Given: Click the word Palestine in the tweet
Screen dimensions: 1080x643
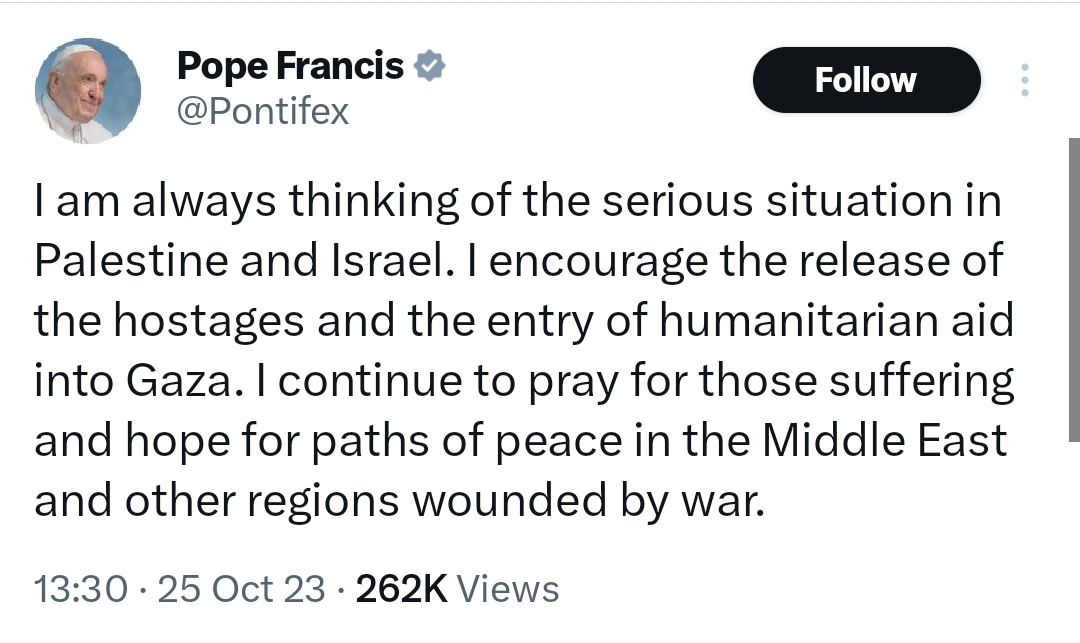Looking at the screenshot, I should tap(132, 261).
